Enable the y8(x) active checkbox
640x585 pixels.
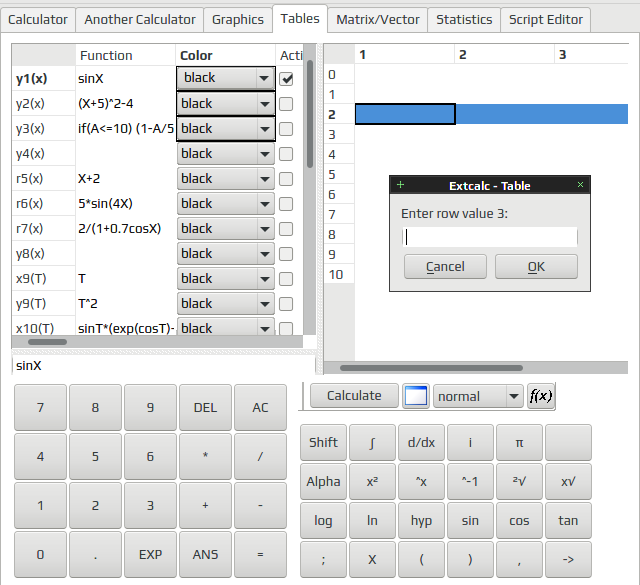coord(286,254)
